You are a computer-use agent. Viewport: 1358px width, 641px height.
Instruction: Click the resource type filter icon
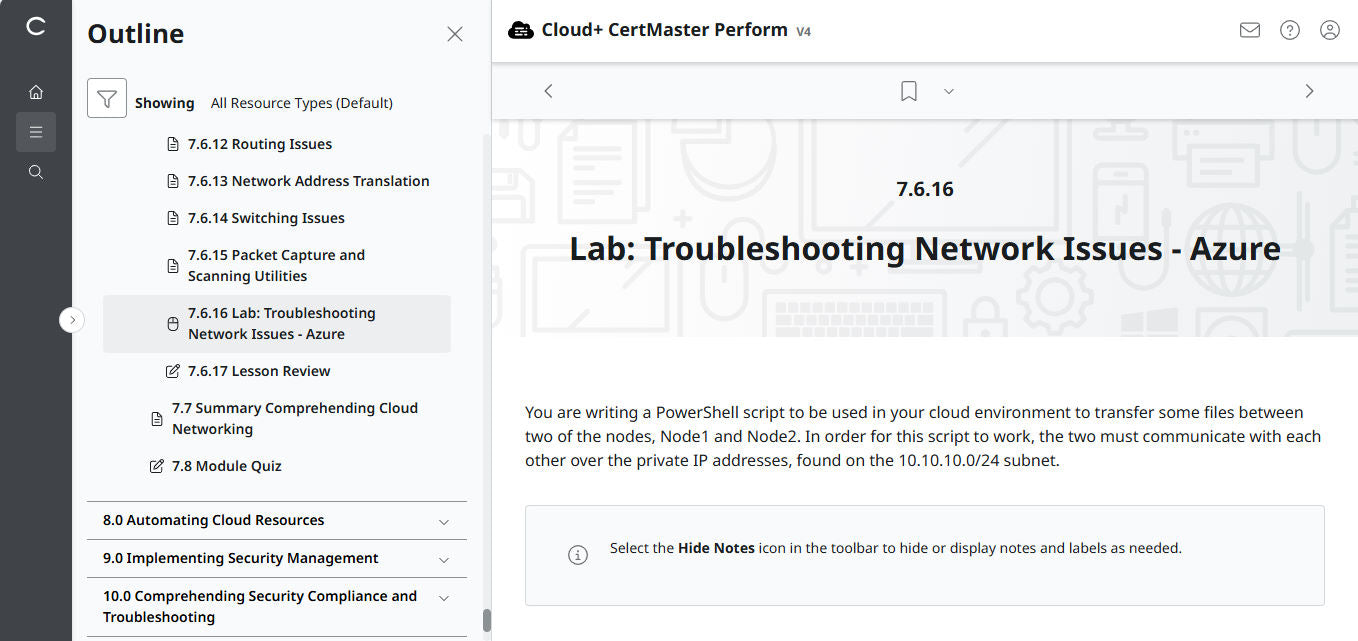107,98
